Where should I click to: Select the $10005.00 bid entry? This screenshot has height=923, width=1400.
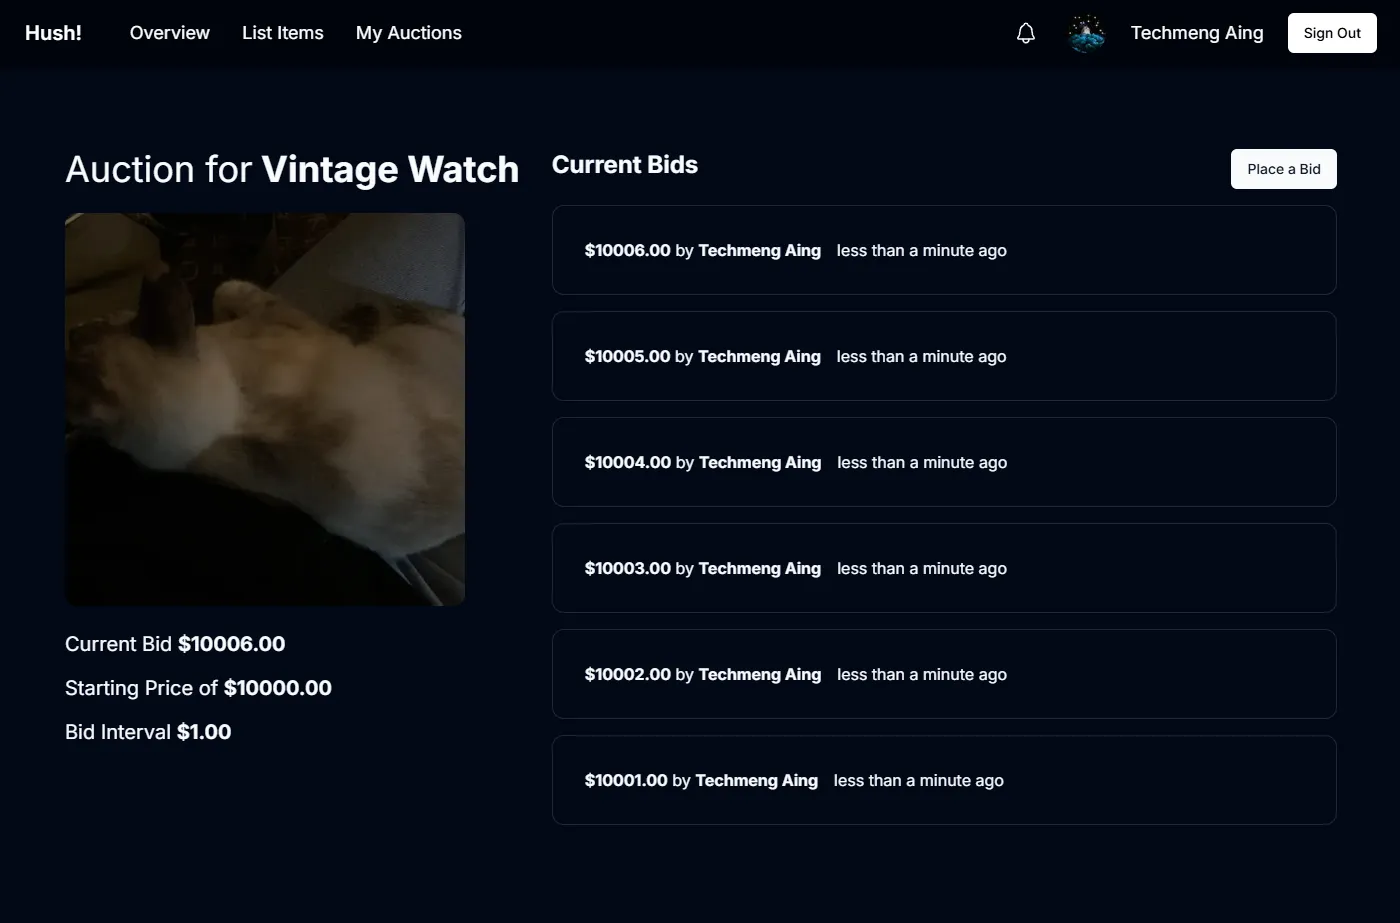[x=943, y=356]
